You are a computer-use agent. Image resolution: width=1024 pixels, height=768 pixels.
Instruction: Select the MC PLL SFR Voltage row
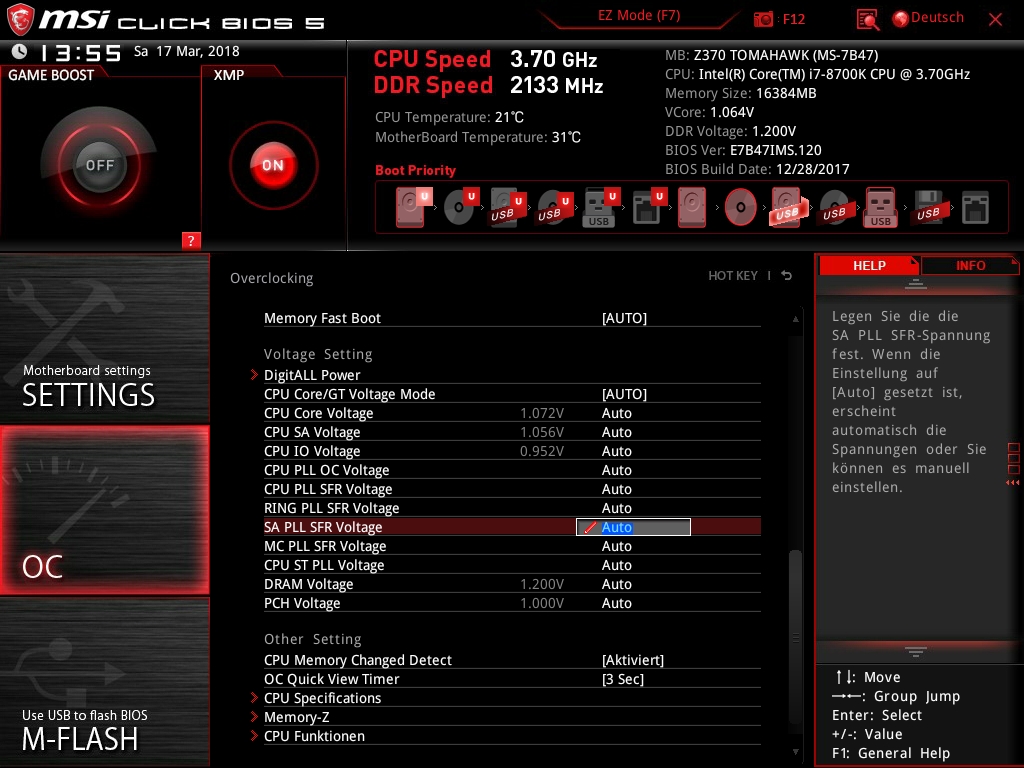pyautogui.click(x=512, y=546)
